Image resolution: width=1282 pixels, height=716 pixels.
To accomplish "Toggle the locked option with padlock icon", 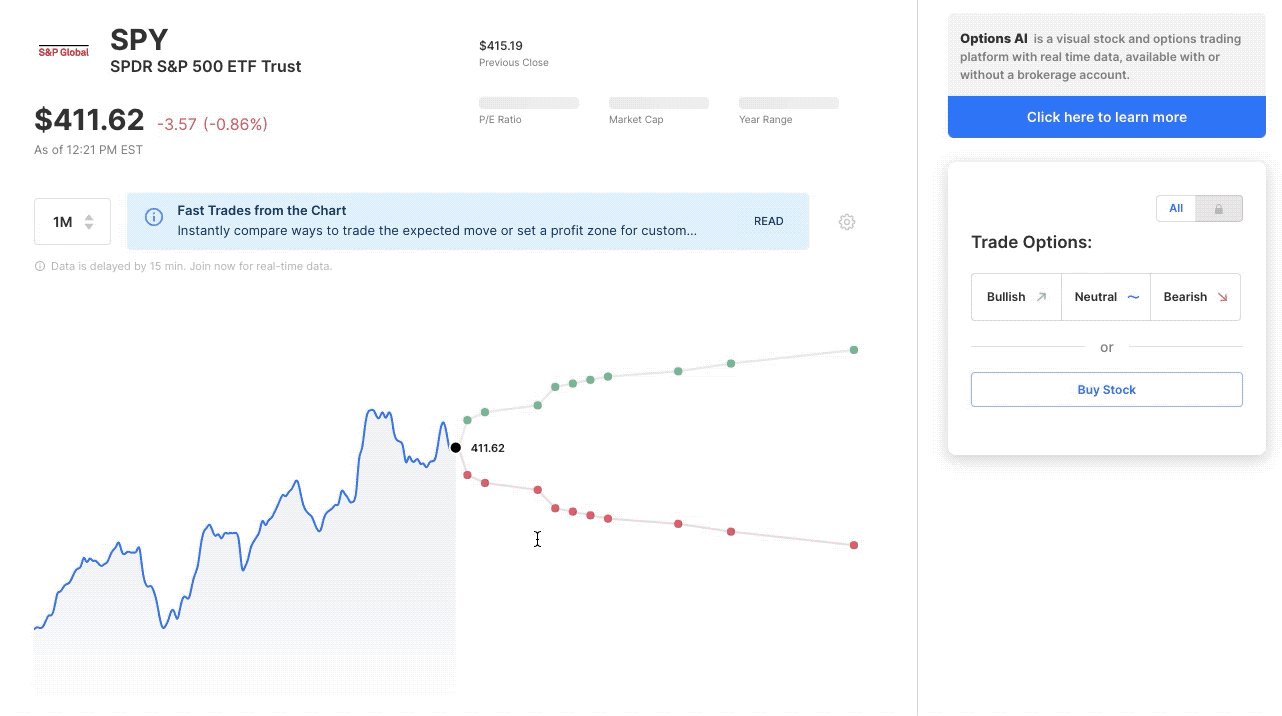I will pos(1219,209).
